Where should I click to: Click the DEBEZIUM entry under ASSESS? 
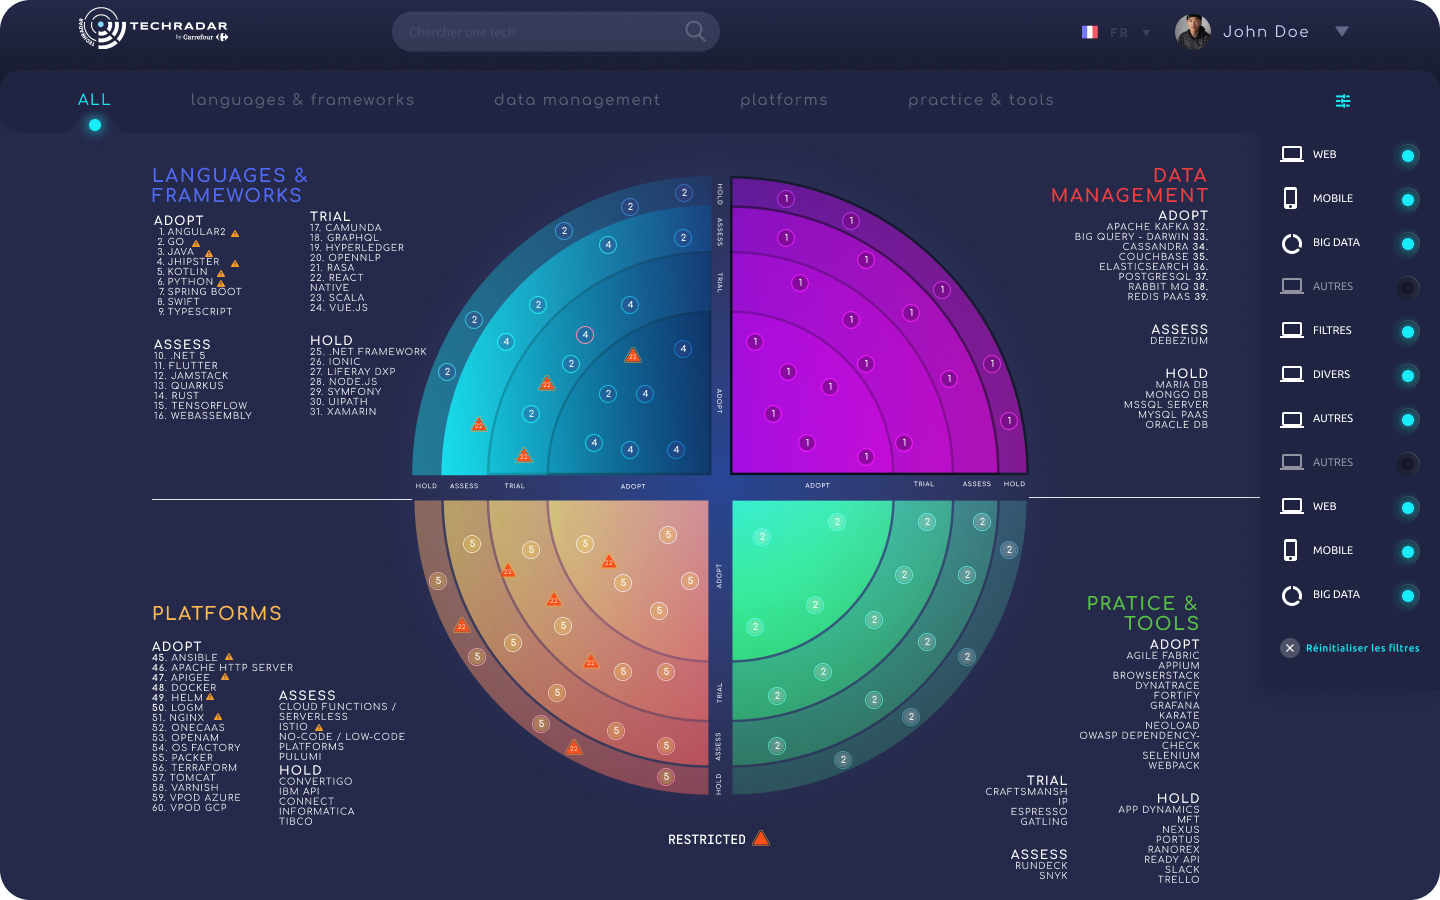click(1179, 341)
